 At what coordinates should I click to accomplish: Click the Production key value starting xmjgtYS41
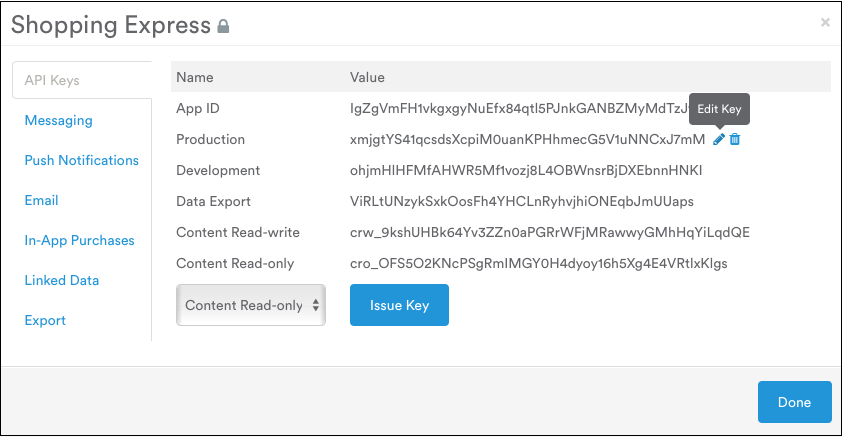coord(527,140)
